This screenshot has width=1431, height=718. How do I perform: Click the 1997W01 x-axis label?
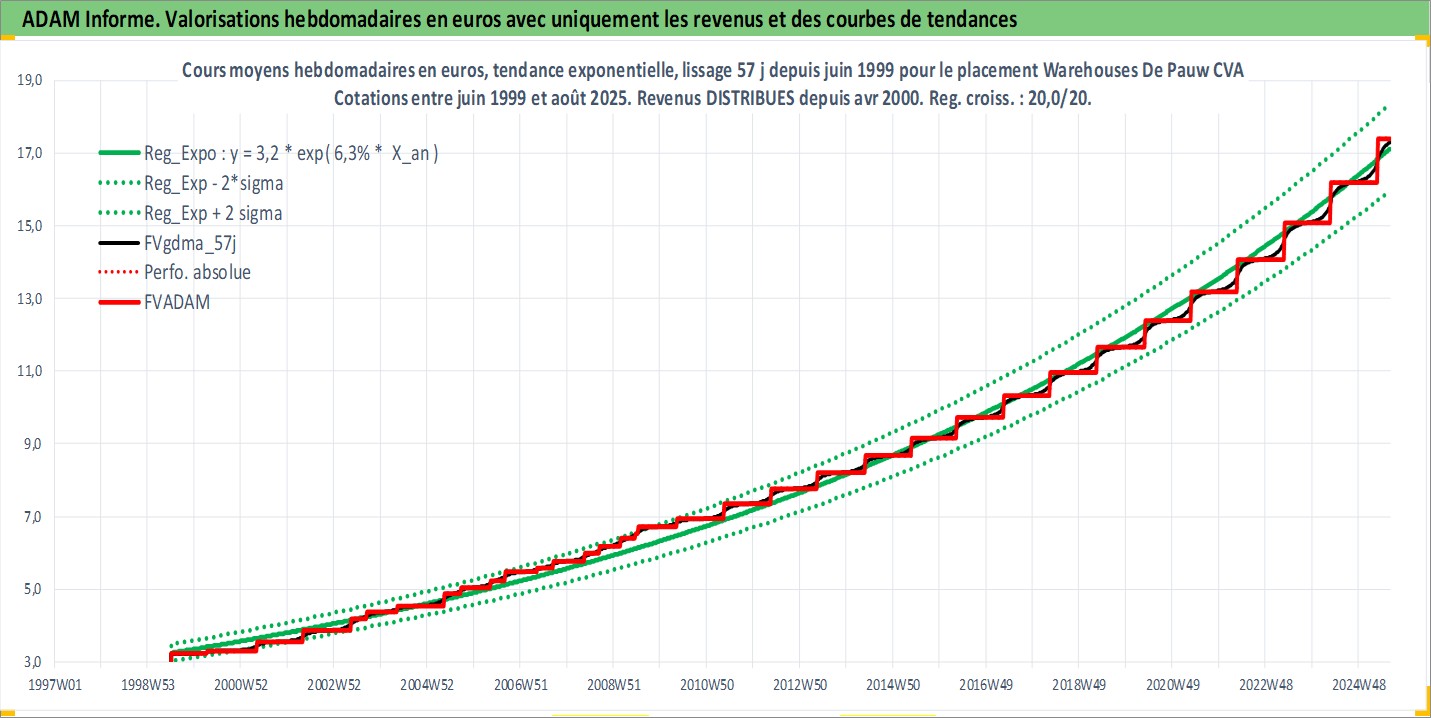pos(55,685)
